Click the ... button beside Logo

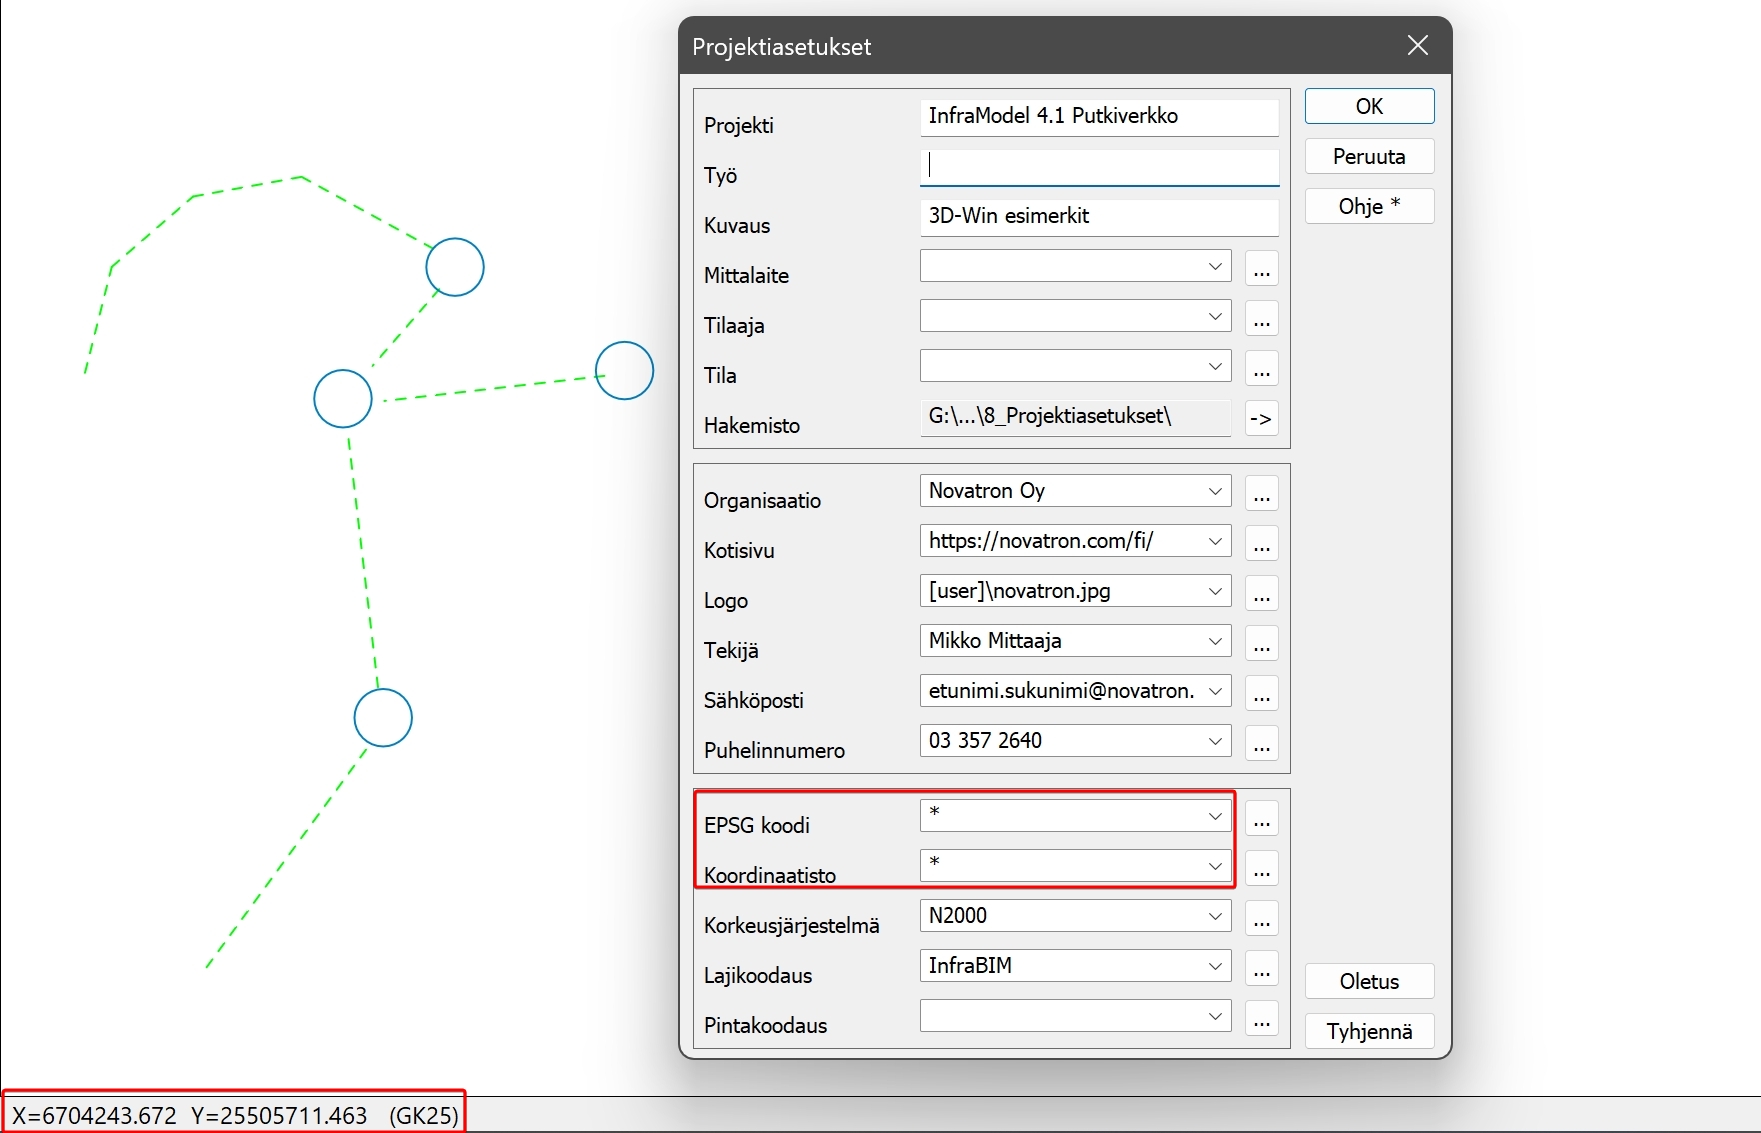point(1262,593)
